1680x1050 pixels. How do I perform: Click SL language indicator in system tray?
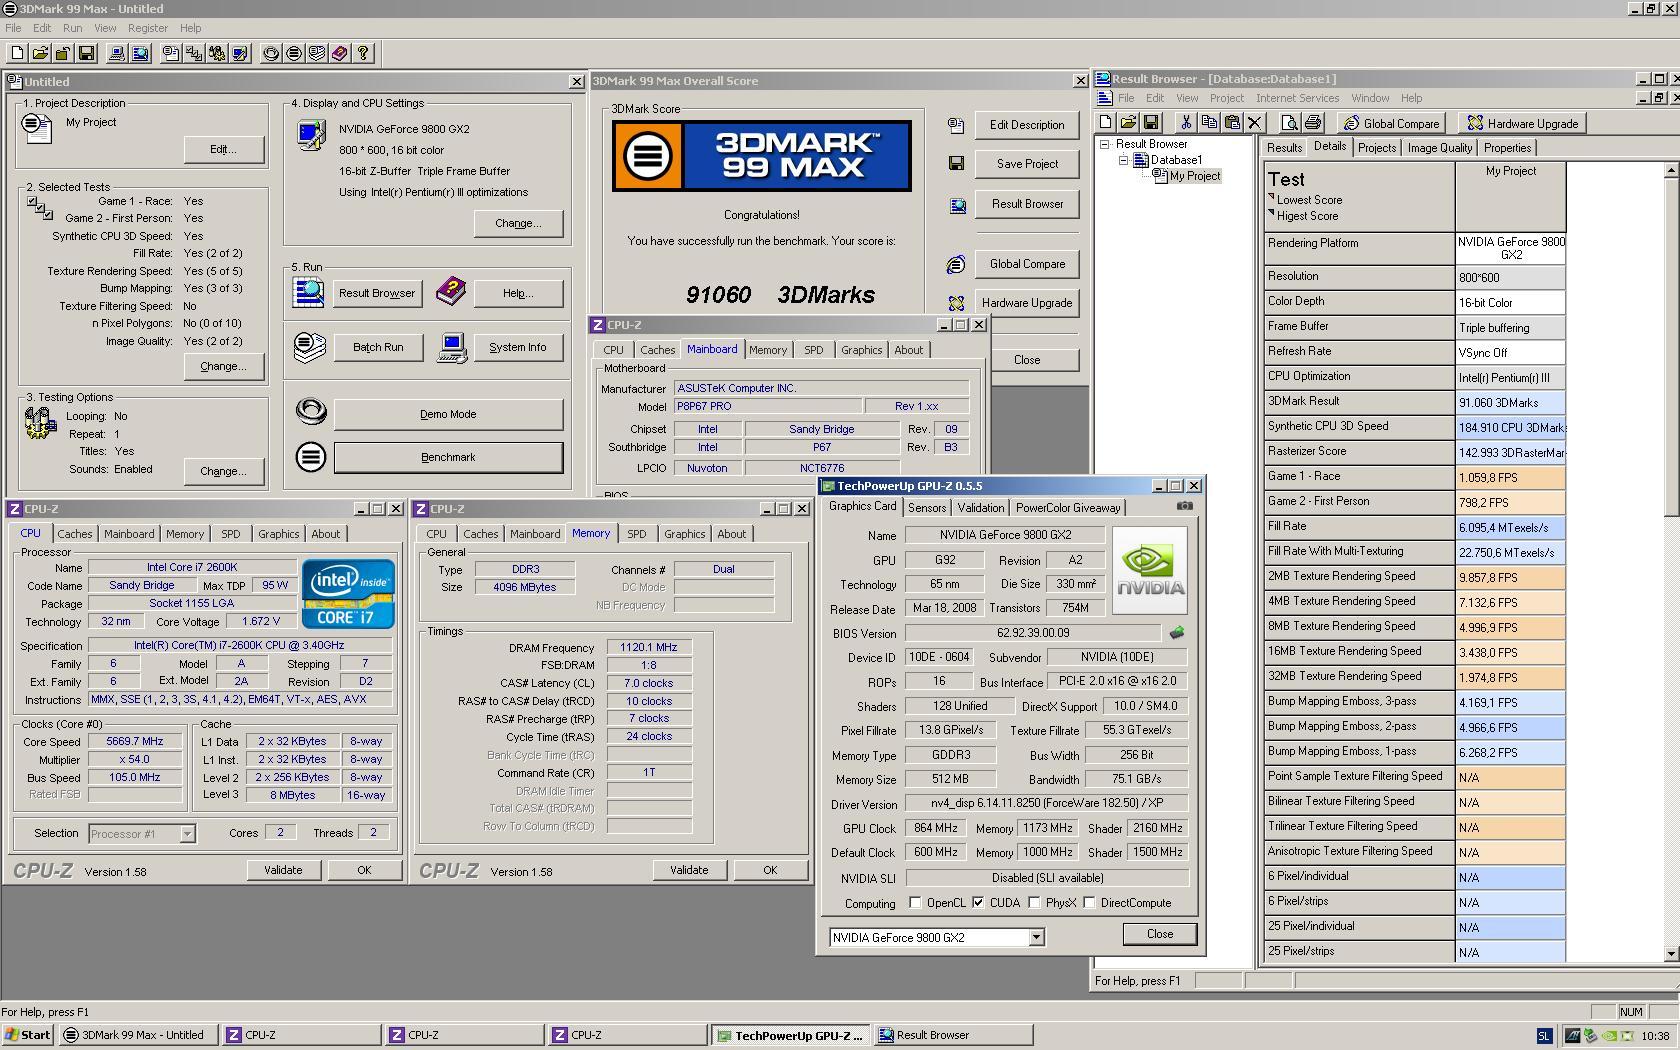coord(1544,1036)
